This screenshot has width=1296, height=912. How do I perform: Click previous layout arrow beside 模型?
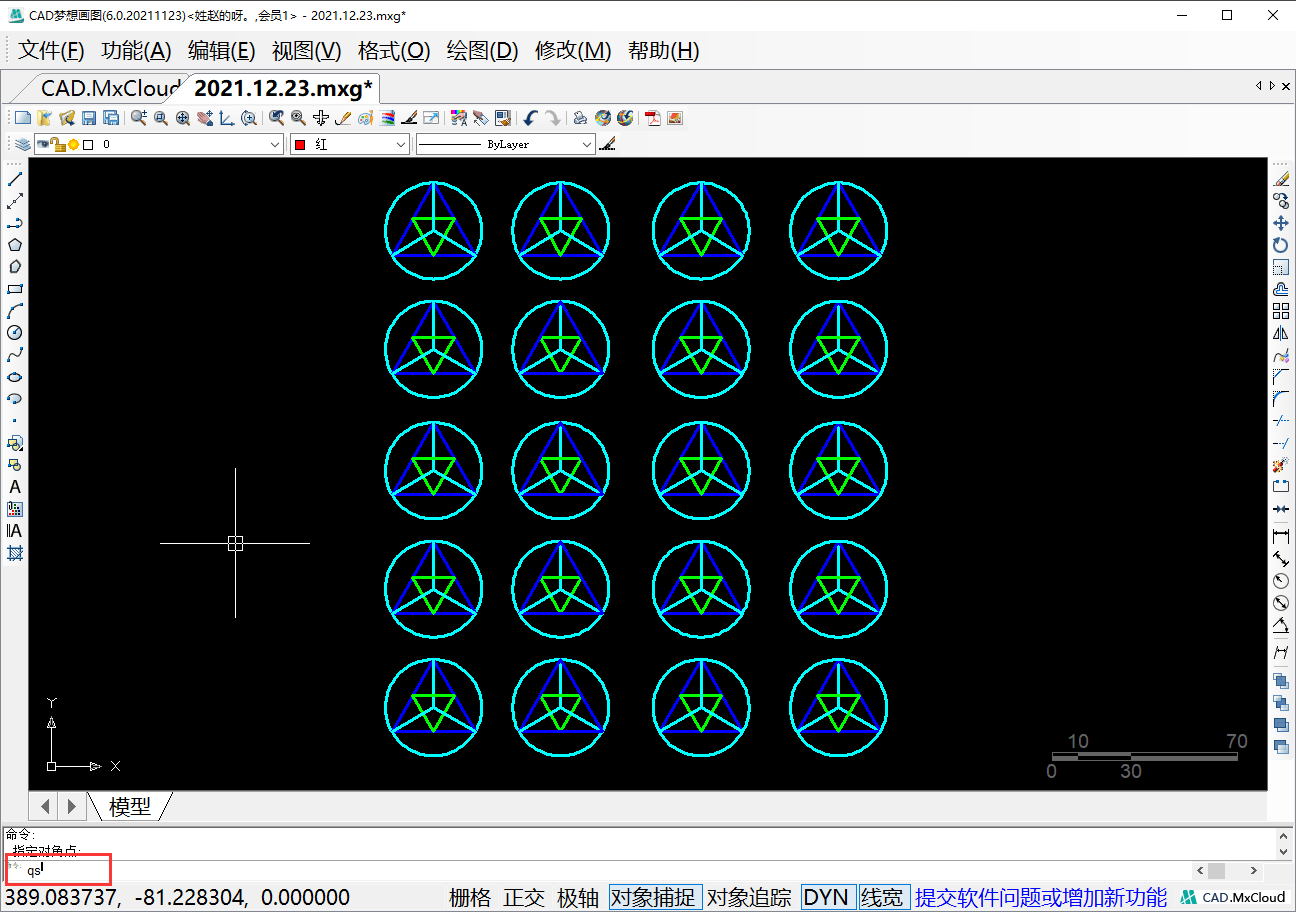tap(45, 806)
